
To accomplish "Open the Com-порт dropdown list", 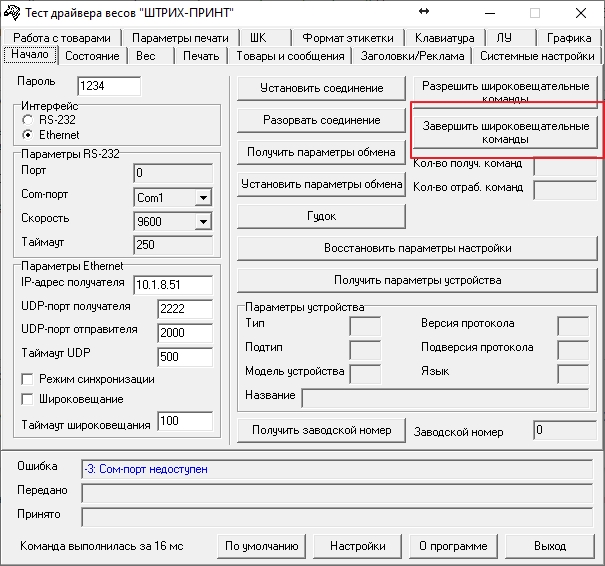I will [x=203, y=198].
